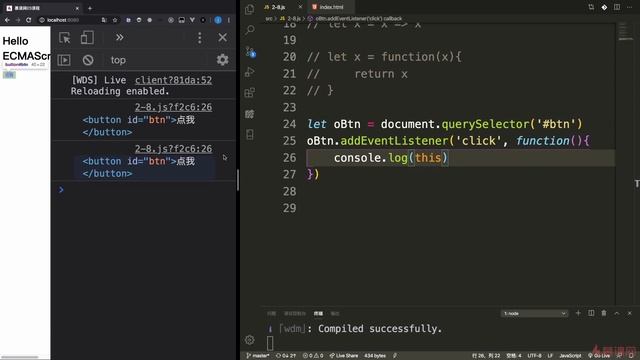Open the VS Code Manage gear icon
Image resolution: width=640 pixels, height=360 pixels.
point(250,340)
